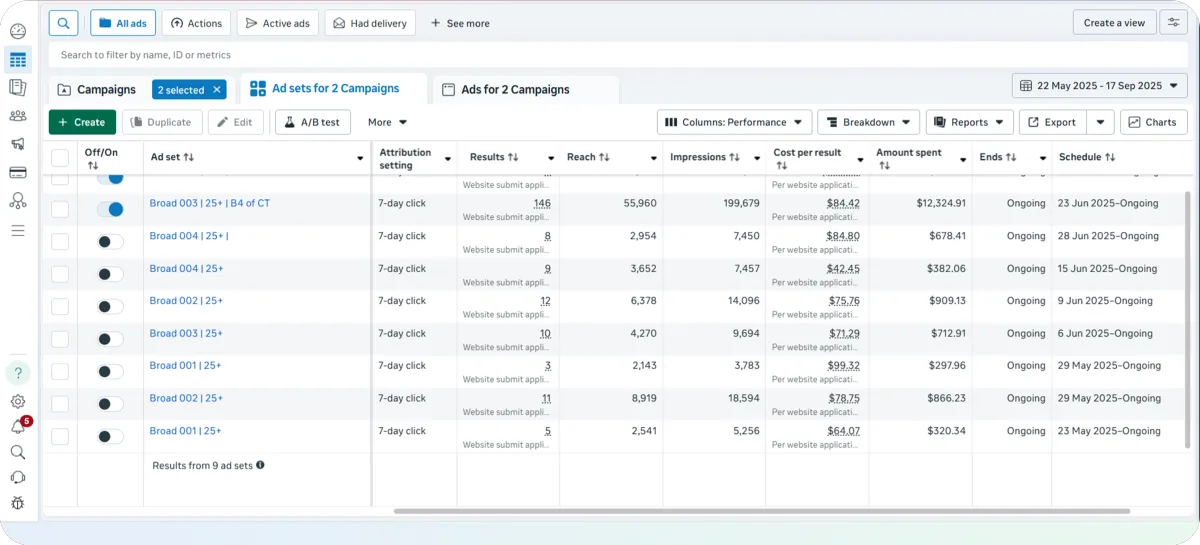Click the billing card icon in sidebar
The height and width of the screenshot is (545, 1200).
pyautogui.click(x=18, y=173)
